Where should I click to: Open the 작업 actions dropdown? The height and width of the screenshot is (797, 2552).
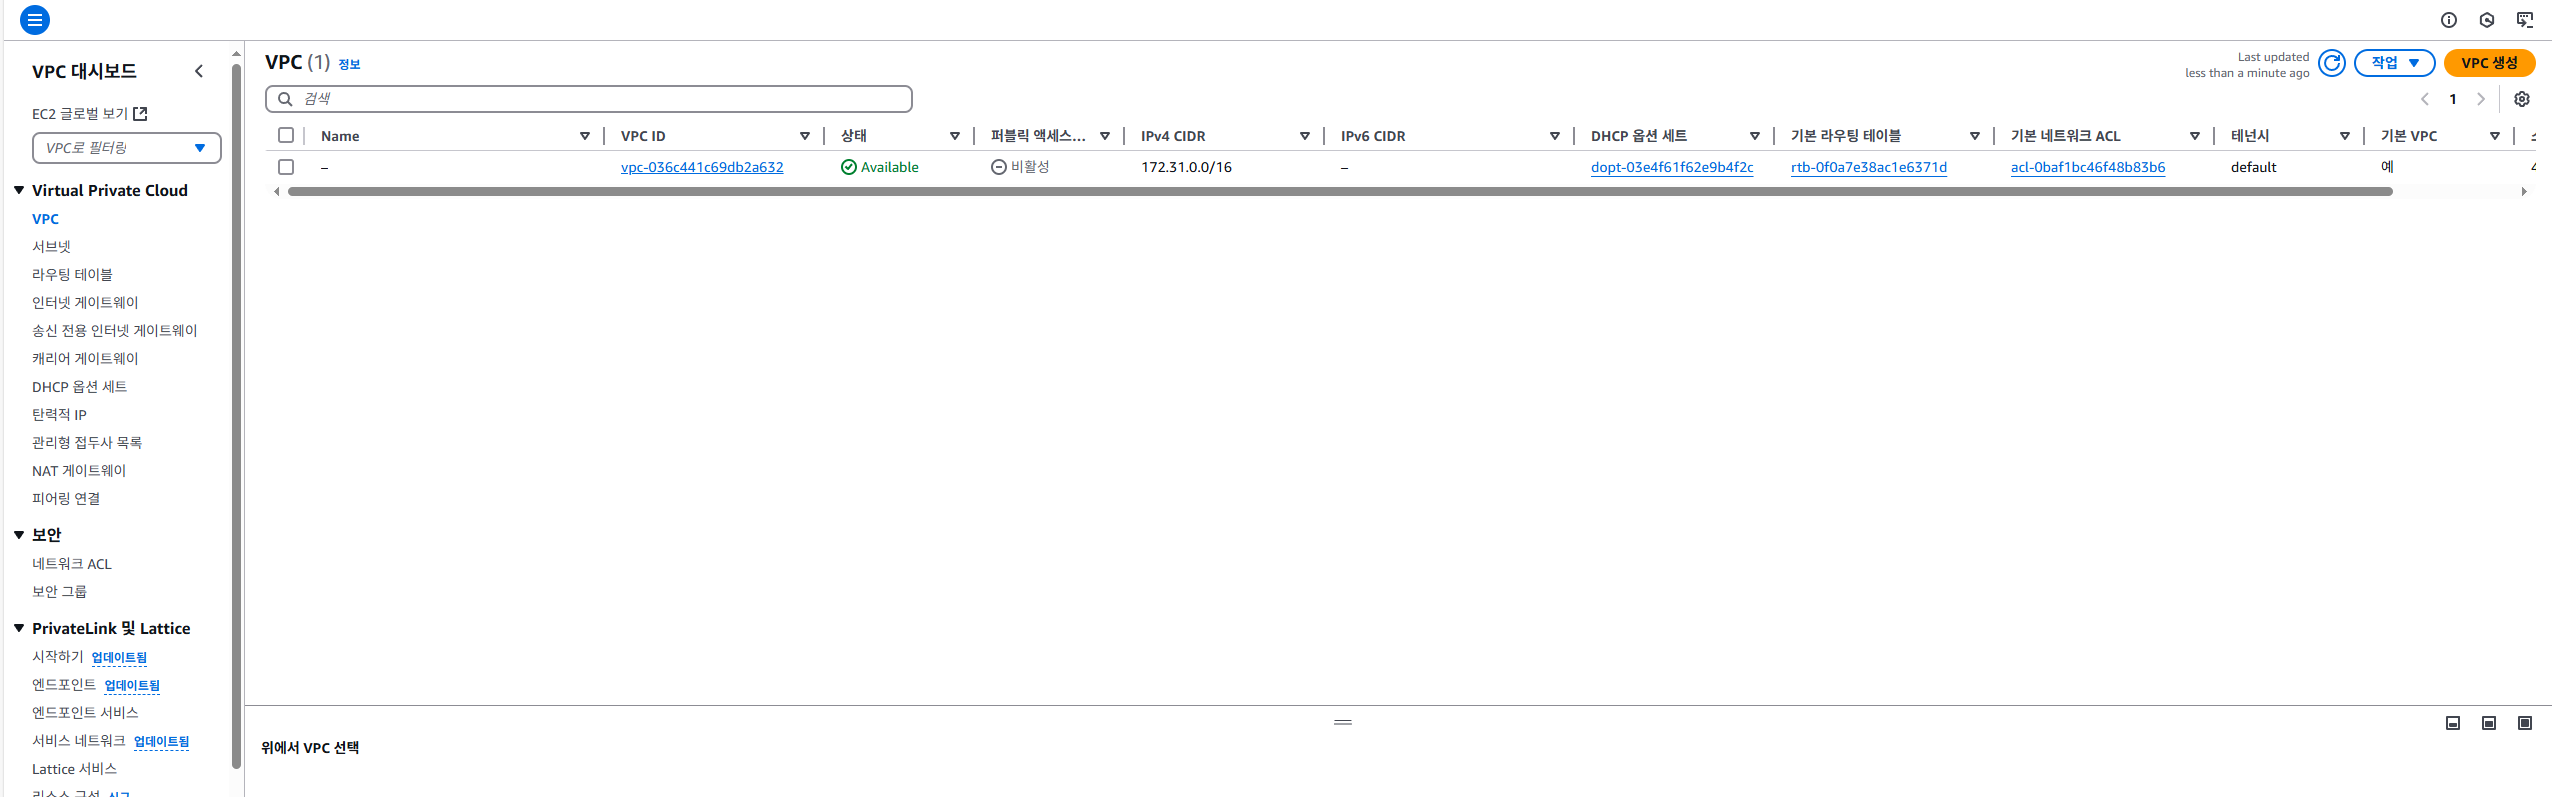[x=2394, y=63]
